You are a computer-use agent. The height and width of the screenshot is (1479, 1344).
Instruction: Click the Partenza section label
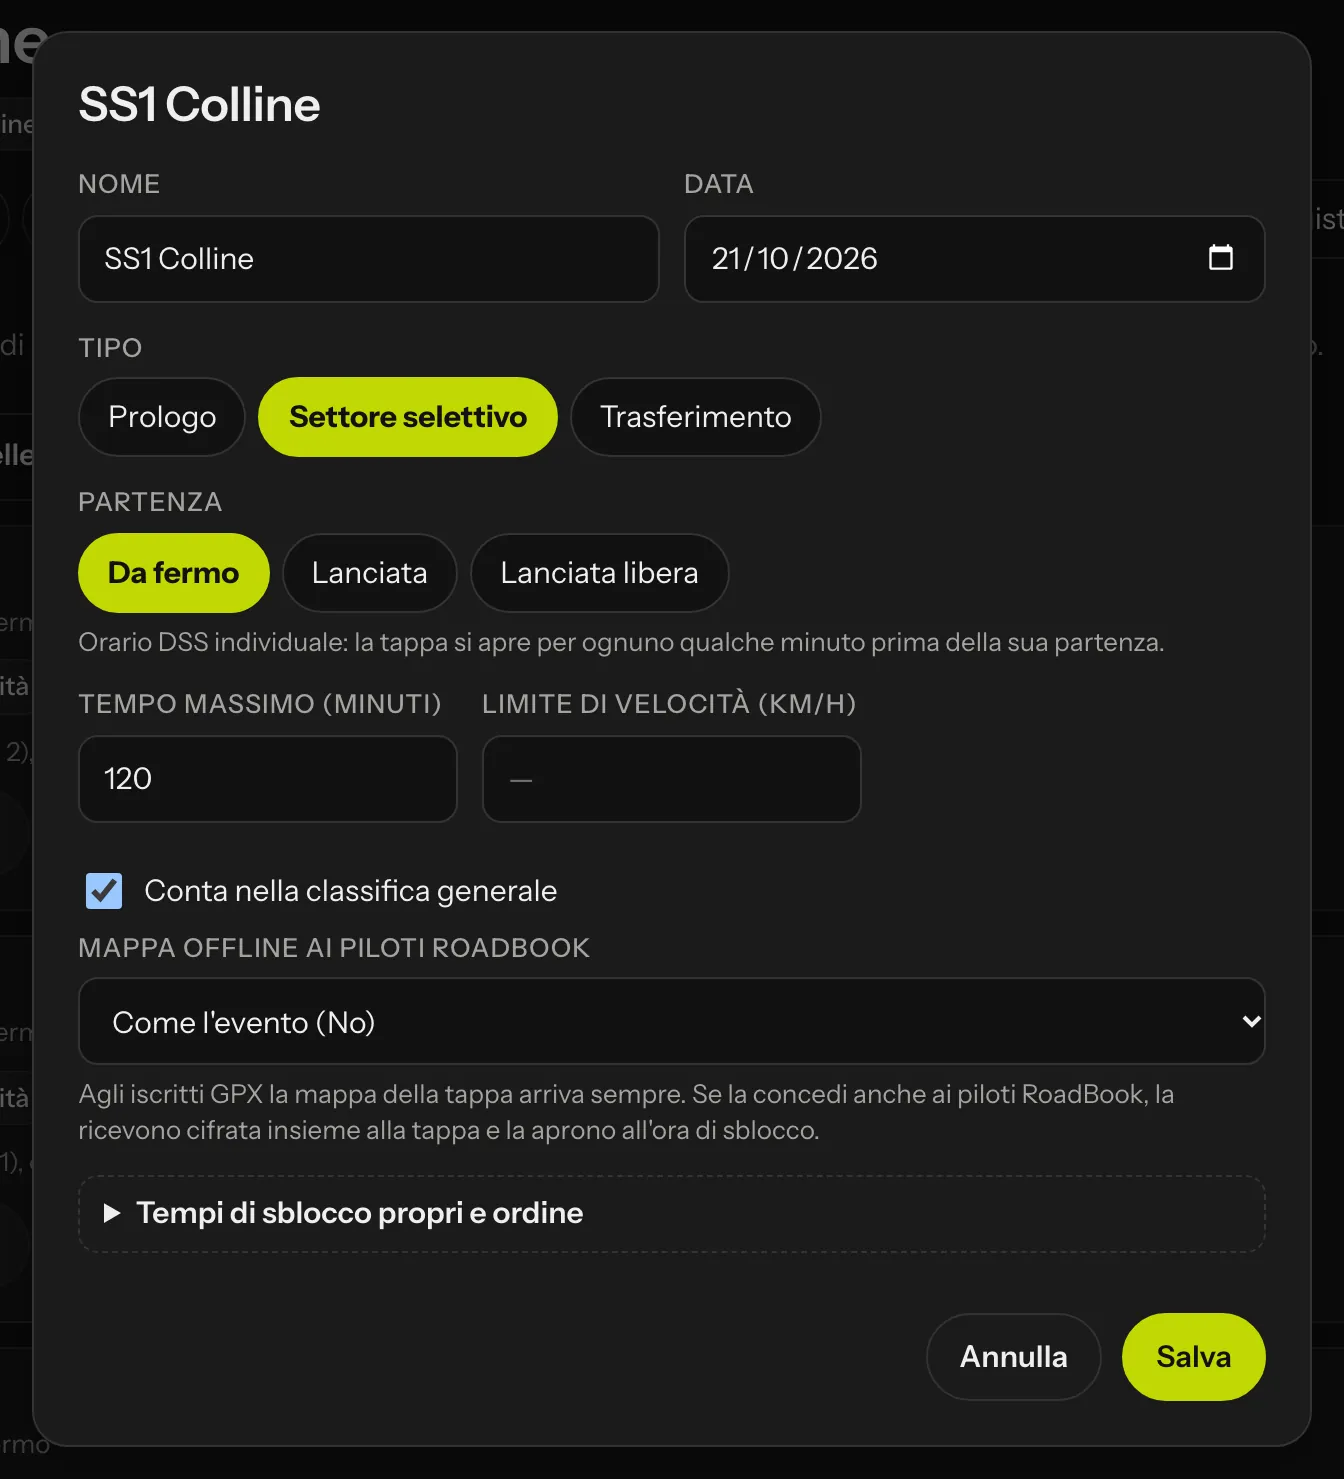click(150, 502)
